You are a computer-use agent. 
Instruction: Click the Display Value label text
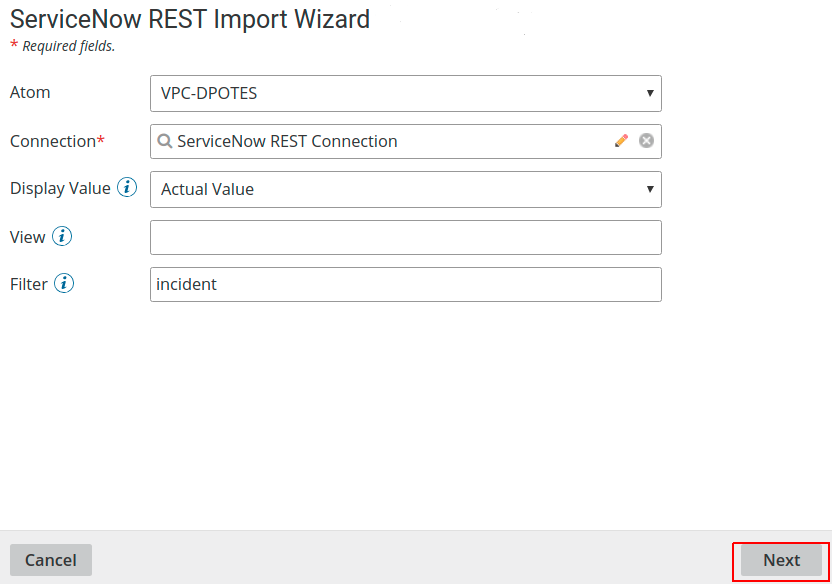(x=60, y=188)
